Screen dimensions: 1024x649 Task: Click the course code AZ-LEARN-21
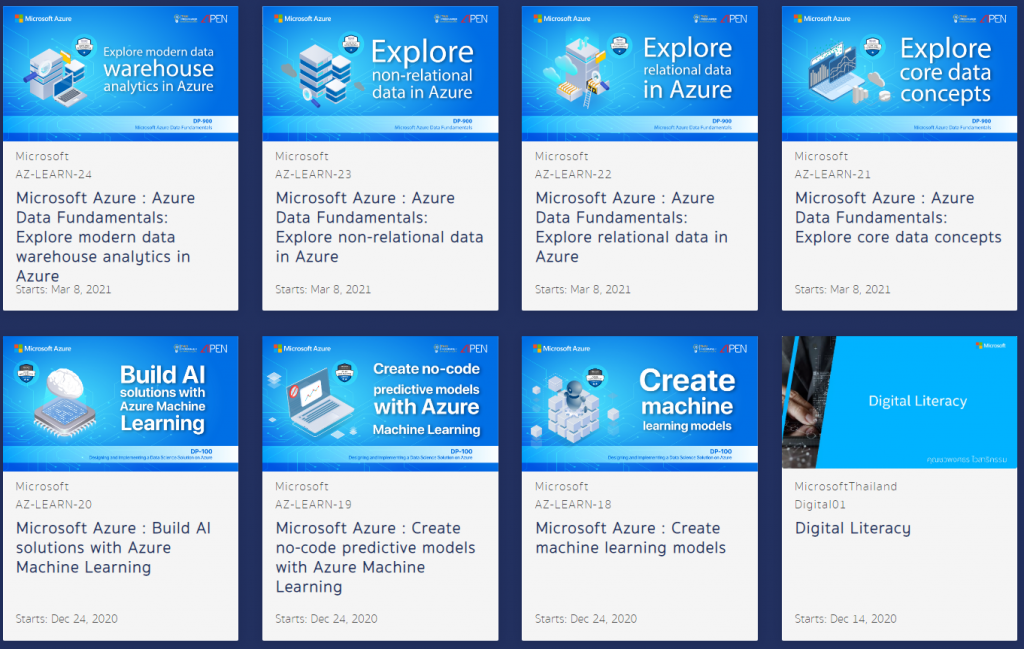pos(833,174)
